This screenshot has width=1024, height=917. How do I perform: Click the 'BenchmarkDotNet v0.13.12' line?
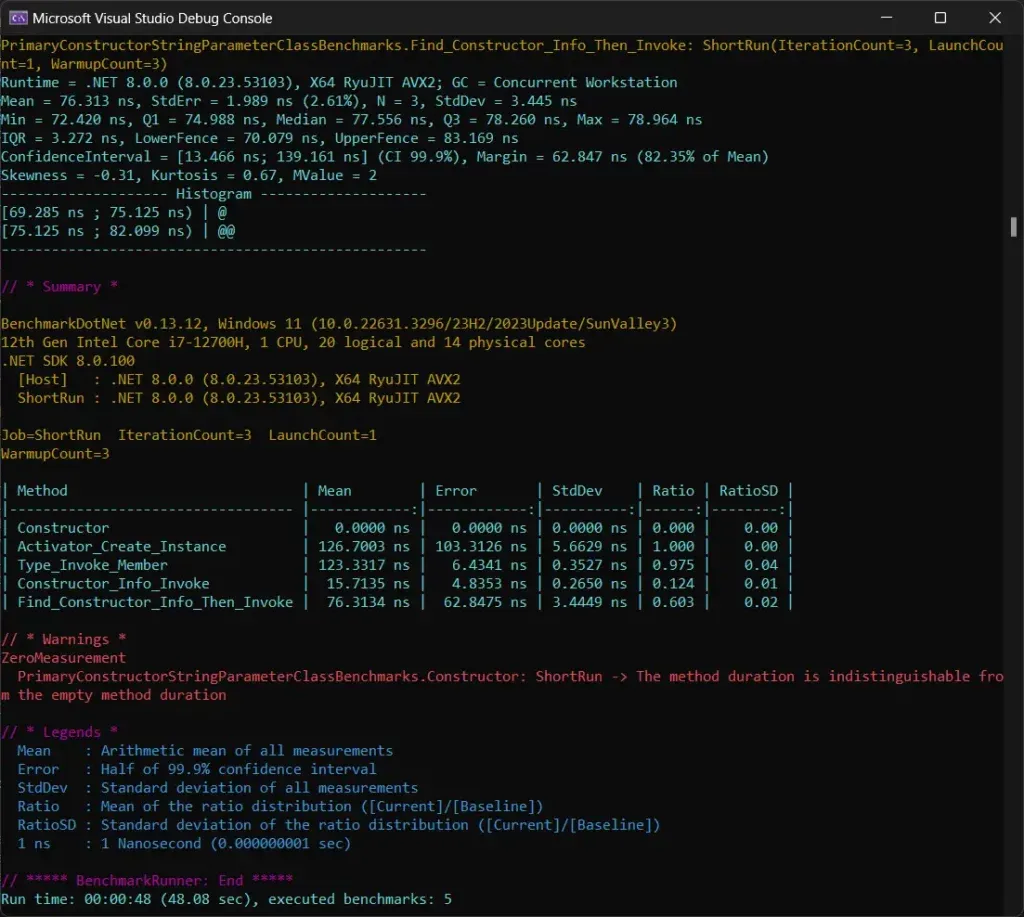[339, 324]
